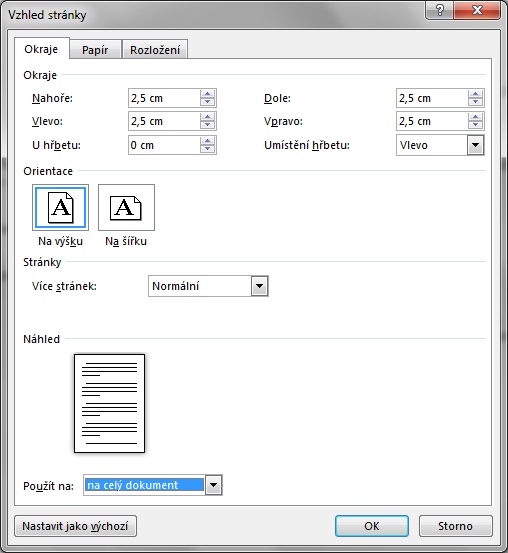Open the Použít na dropdown arrow
This screenshot has width=508, height=553.
pos(213,485)
